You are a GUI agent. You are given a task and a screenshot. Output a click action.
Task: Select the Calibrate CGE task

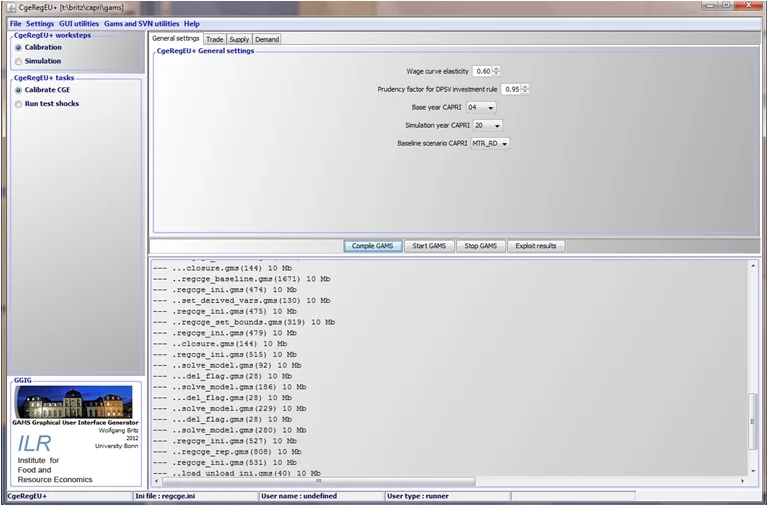point(18,90)
